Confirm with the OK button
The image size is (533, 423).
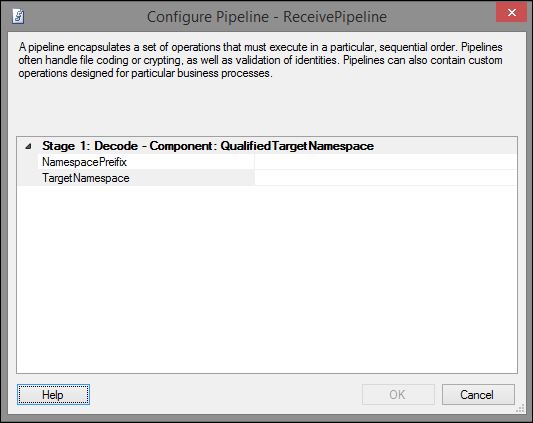[398, 394]
